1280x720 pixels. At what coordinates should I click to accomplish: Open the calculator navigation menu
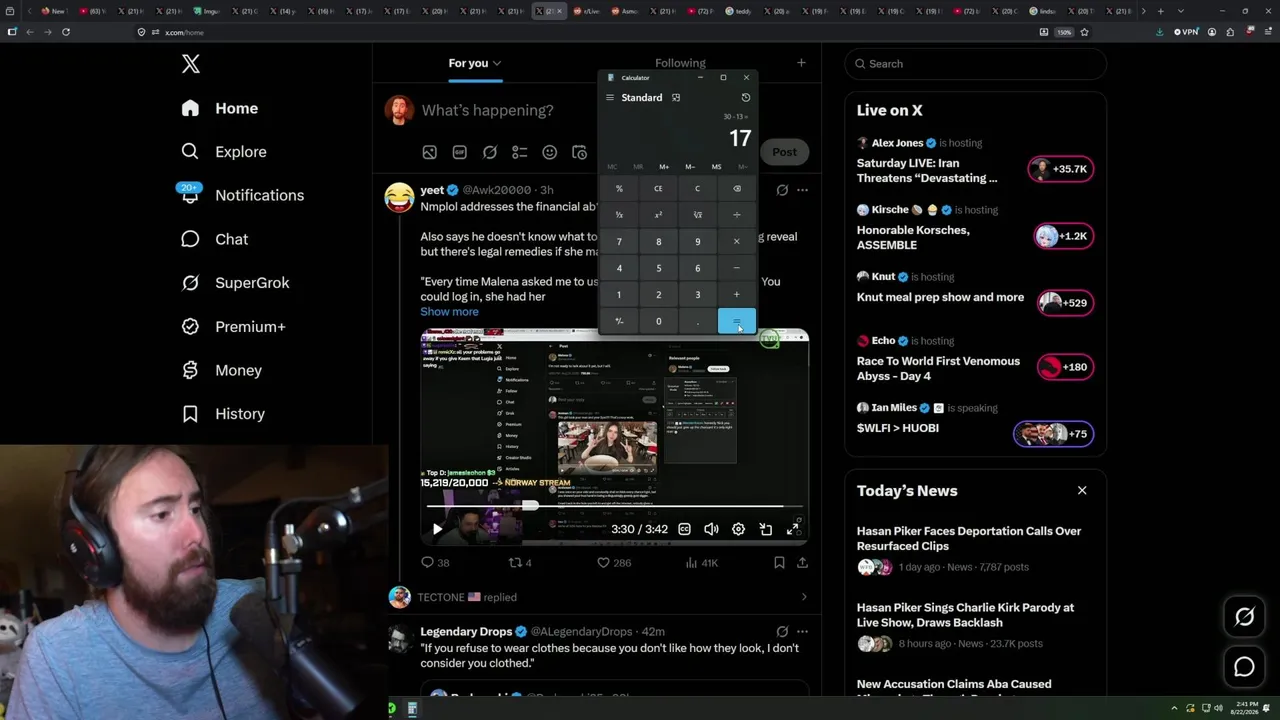click(x=610, y=98)
